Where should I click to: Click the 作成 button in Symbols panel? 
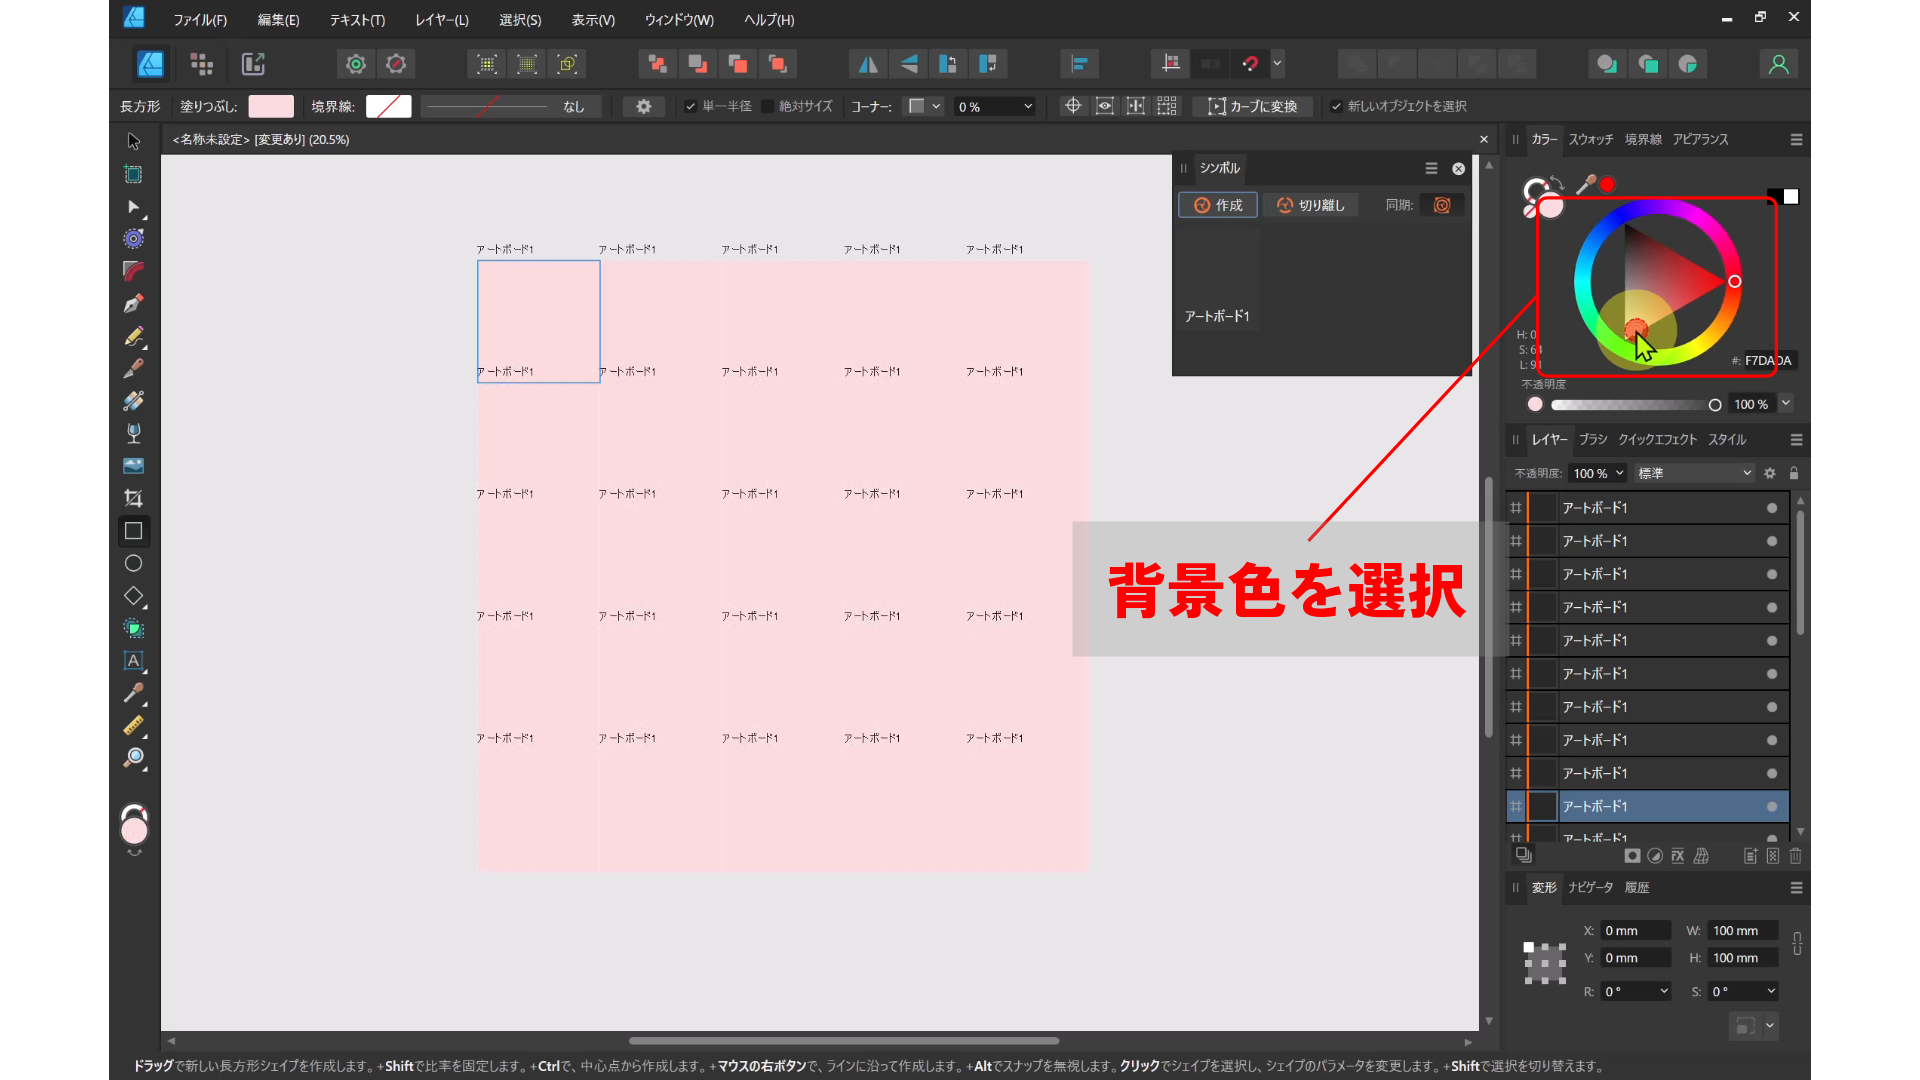coord(1217,204)
